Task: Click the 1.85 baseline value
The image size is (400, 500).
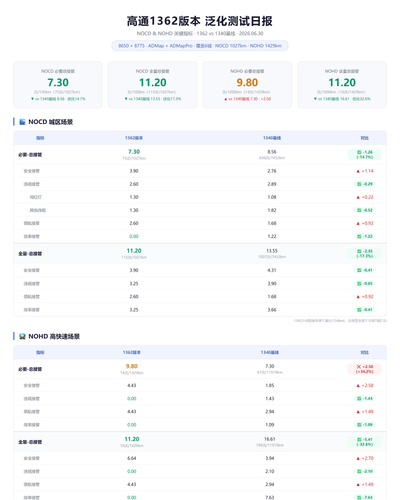Action: pos(270,385)
